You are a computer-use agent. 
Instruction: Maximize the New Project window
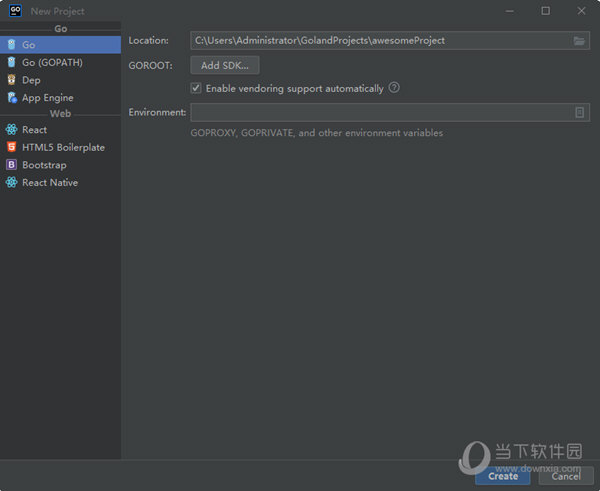point(546,11)
